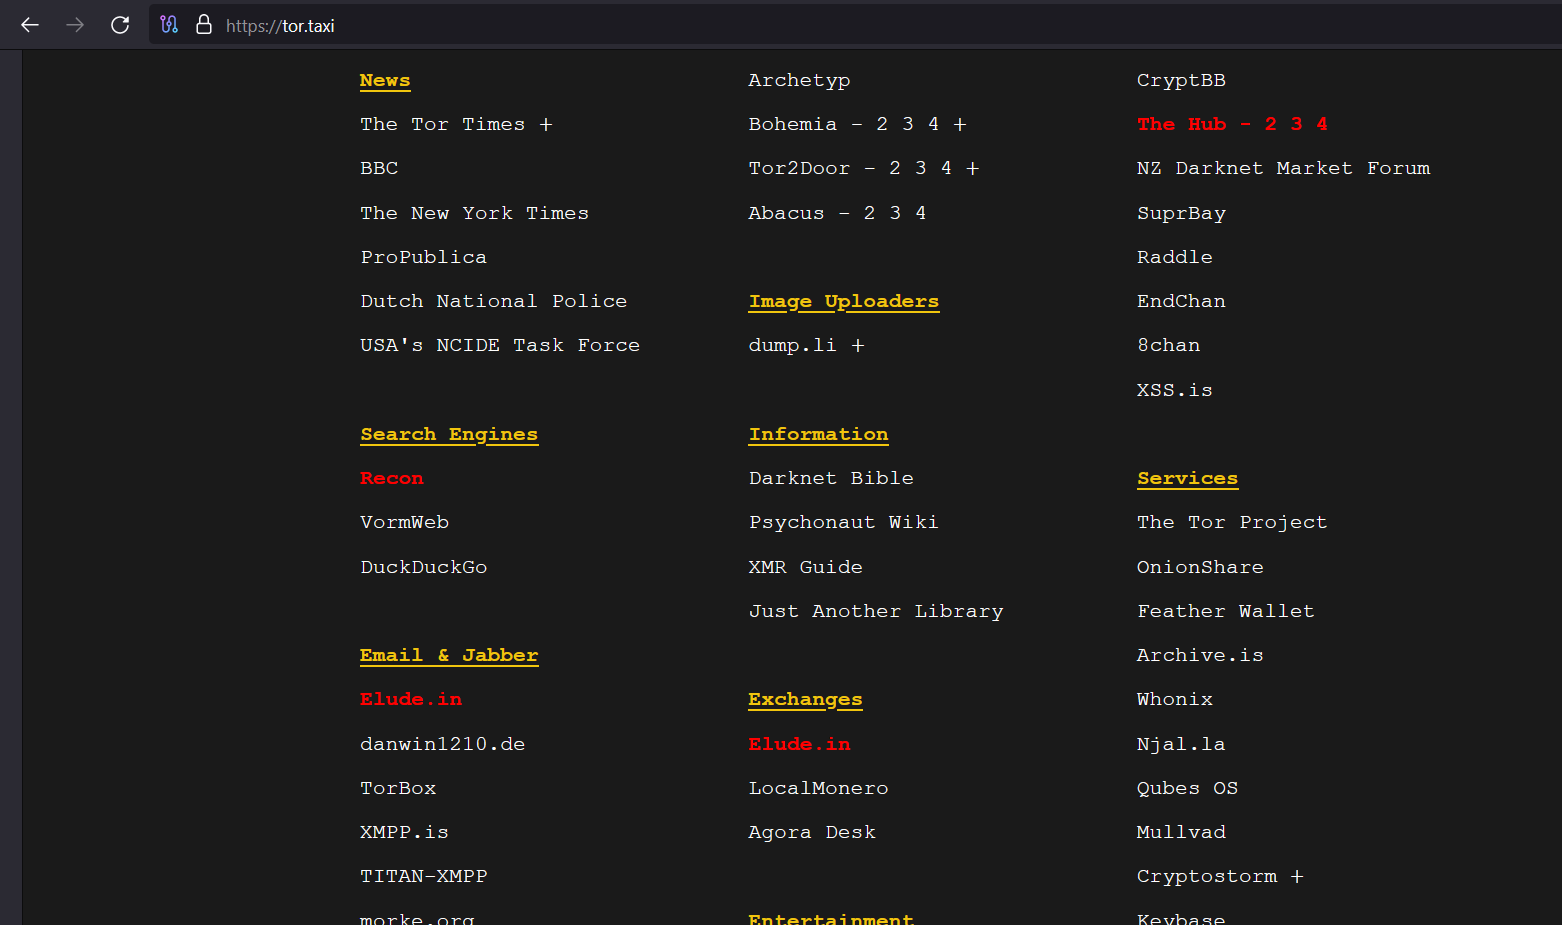Open the danwin1210.de link
1562x925 pixels.
pos(442,744)
